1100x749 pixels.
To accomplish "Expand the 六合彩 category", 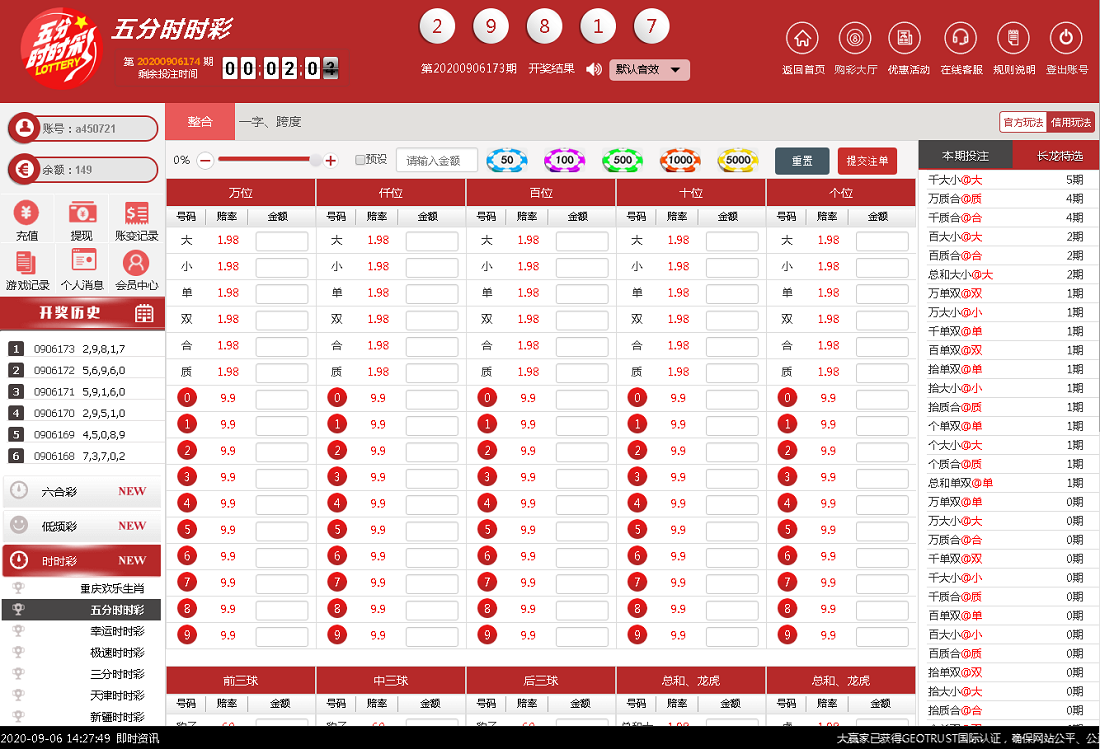I will [x=81, y=491].
